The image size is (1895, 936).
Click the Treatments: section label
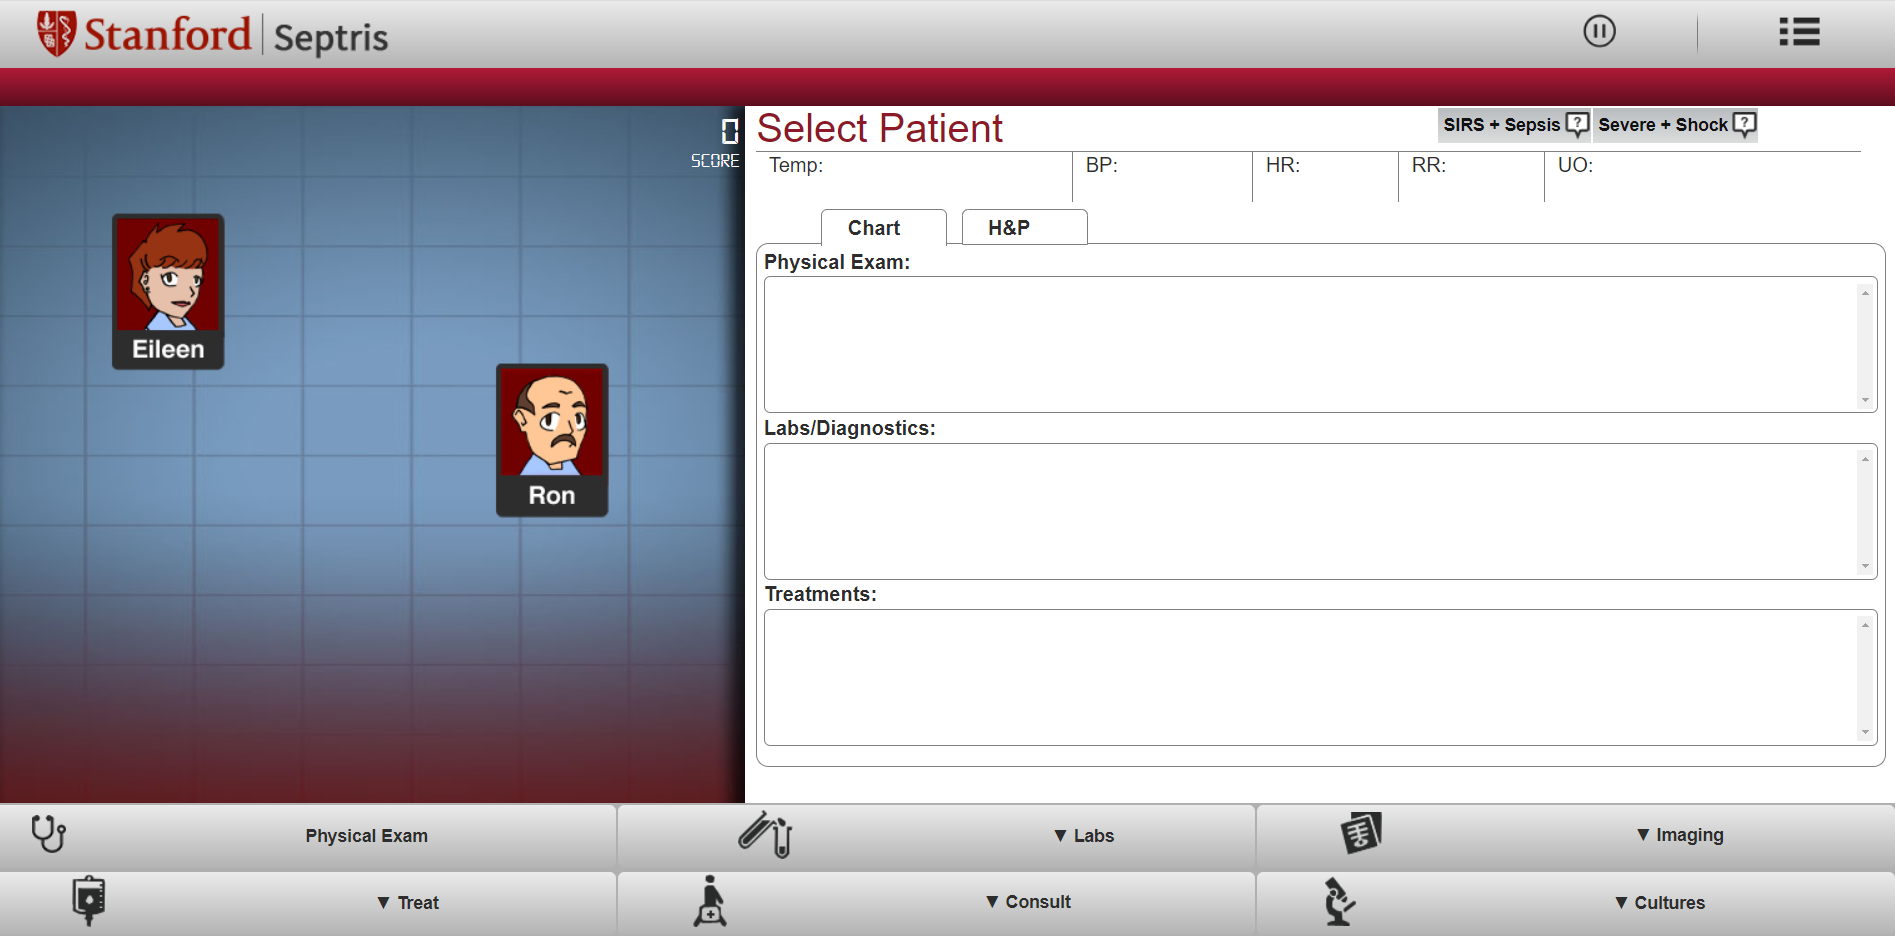(x=821, y=594)
